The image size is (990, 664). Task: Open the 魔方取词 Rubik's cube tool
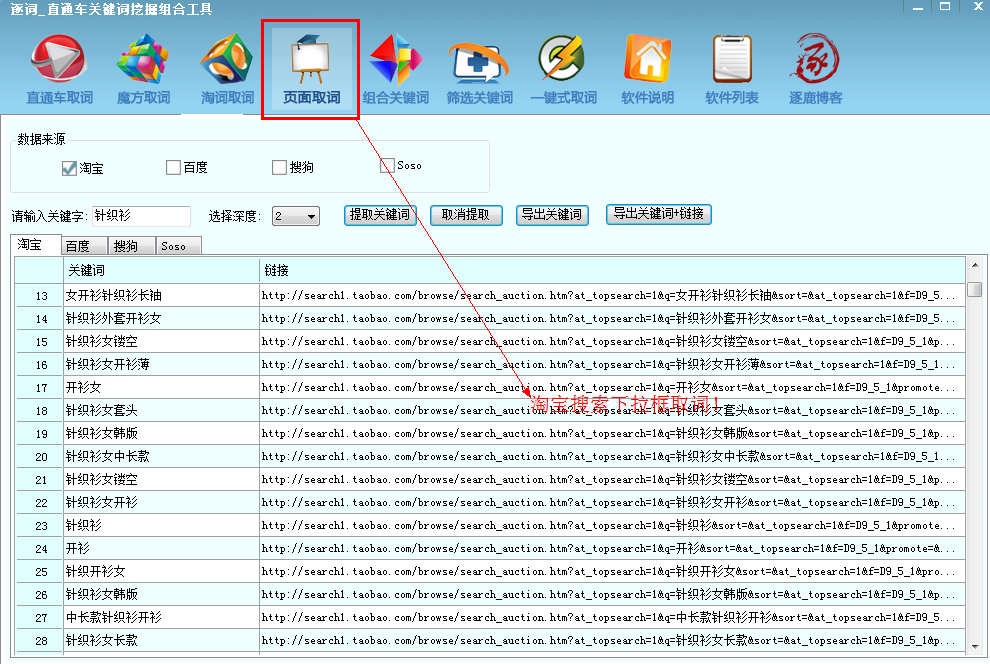coord(143,69)
